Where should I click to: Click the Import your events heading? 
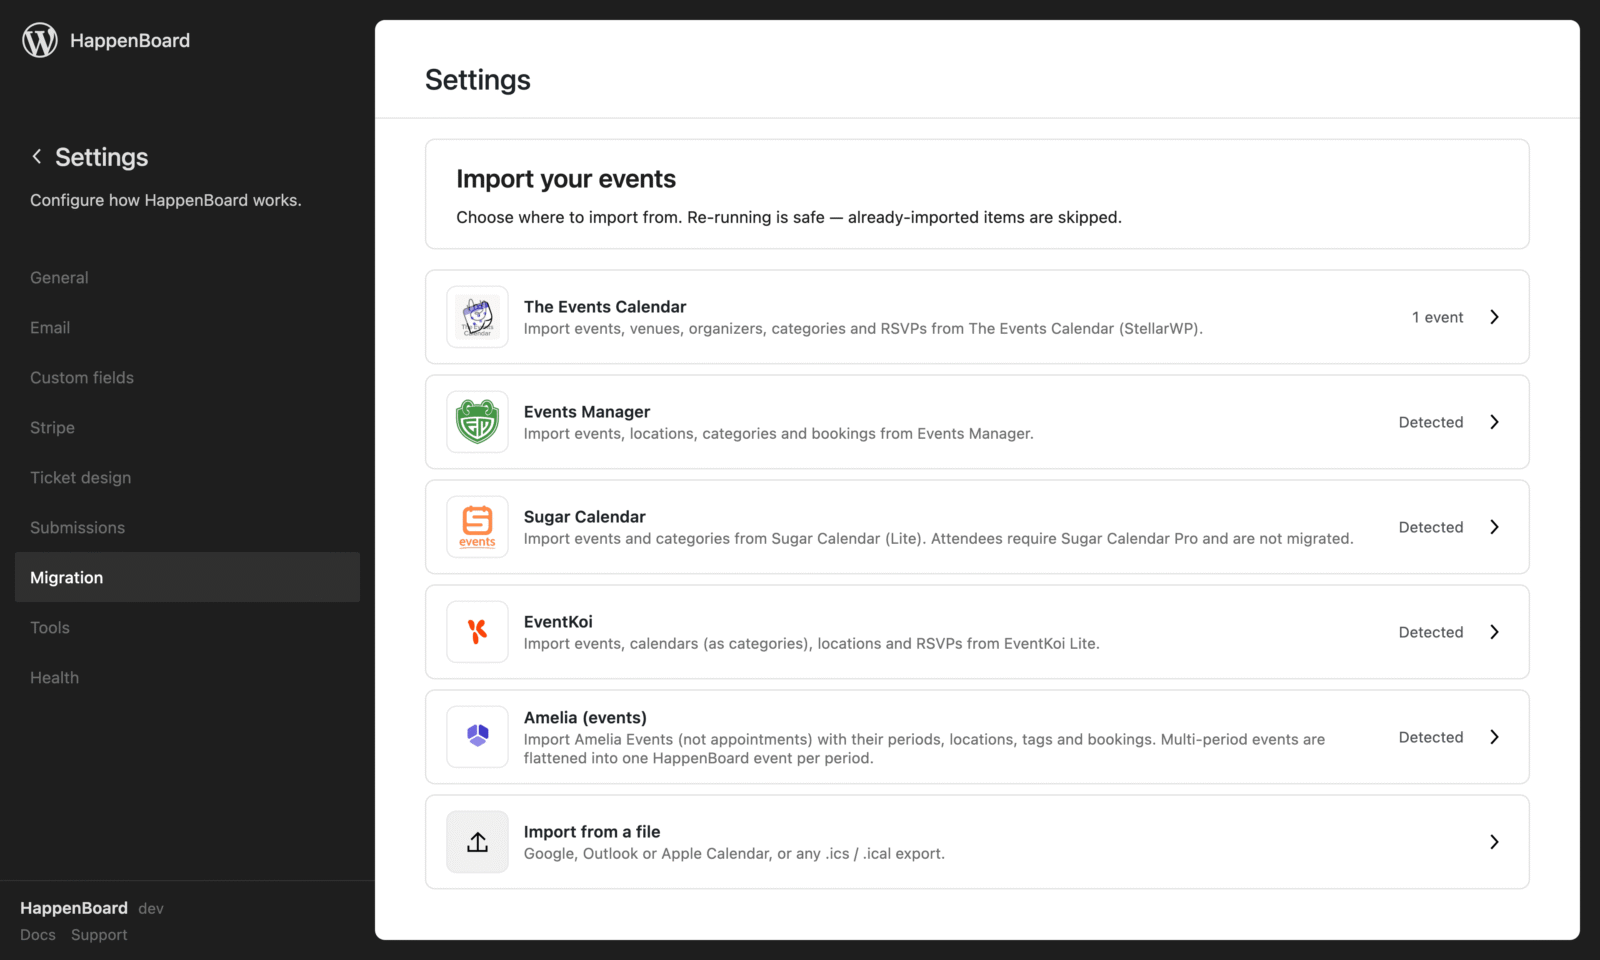(x=566, y=179)
